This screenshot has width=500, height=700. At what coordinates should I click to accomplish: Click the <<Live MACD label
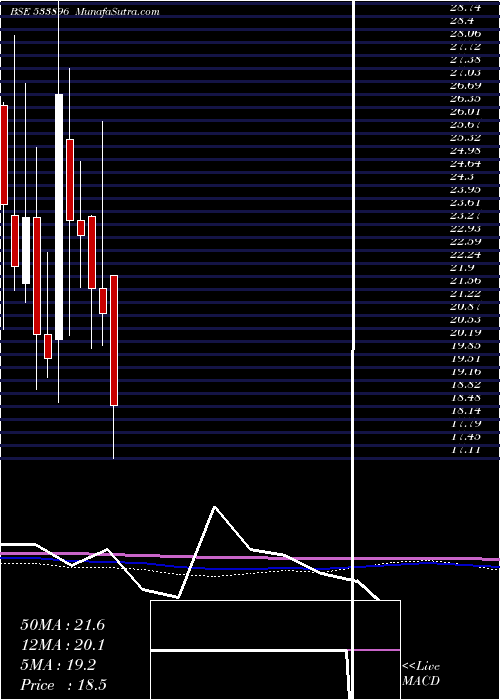click(x=421, y=673)
